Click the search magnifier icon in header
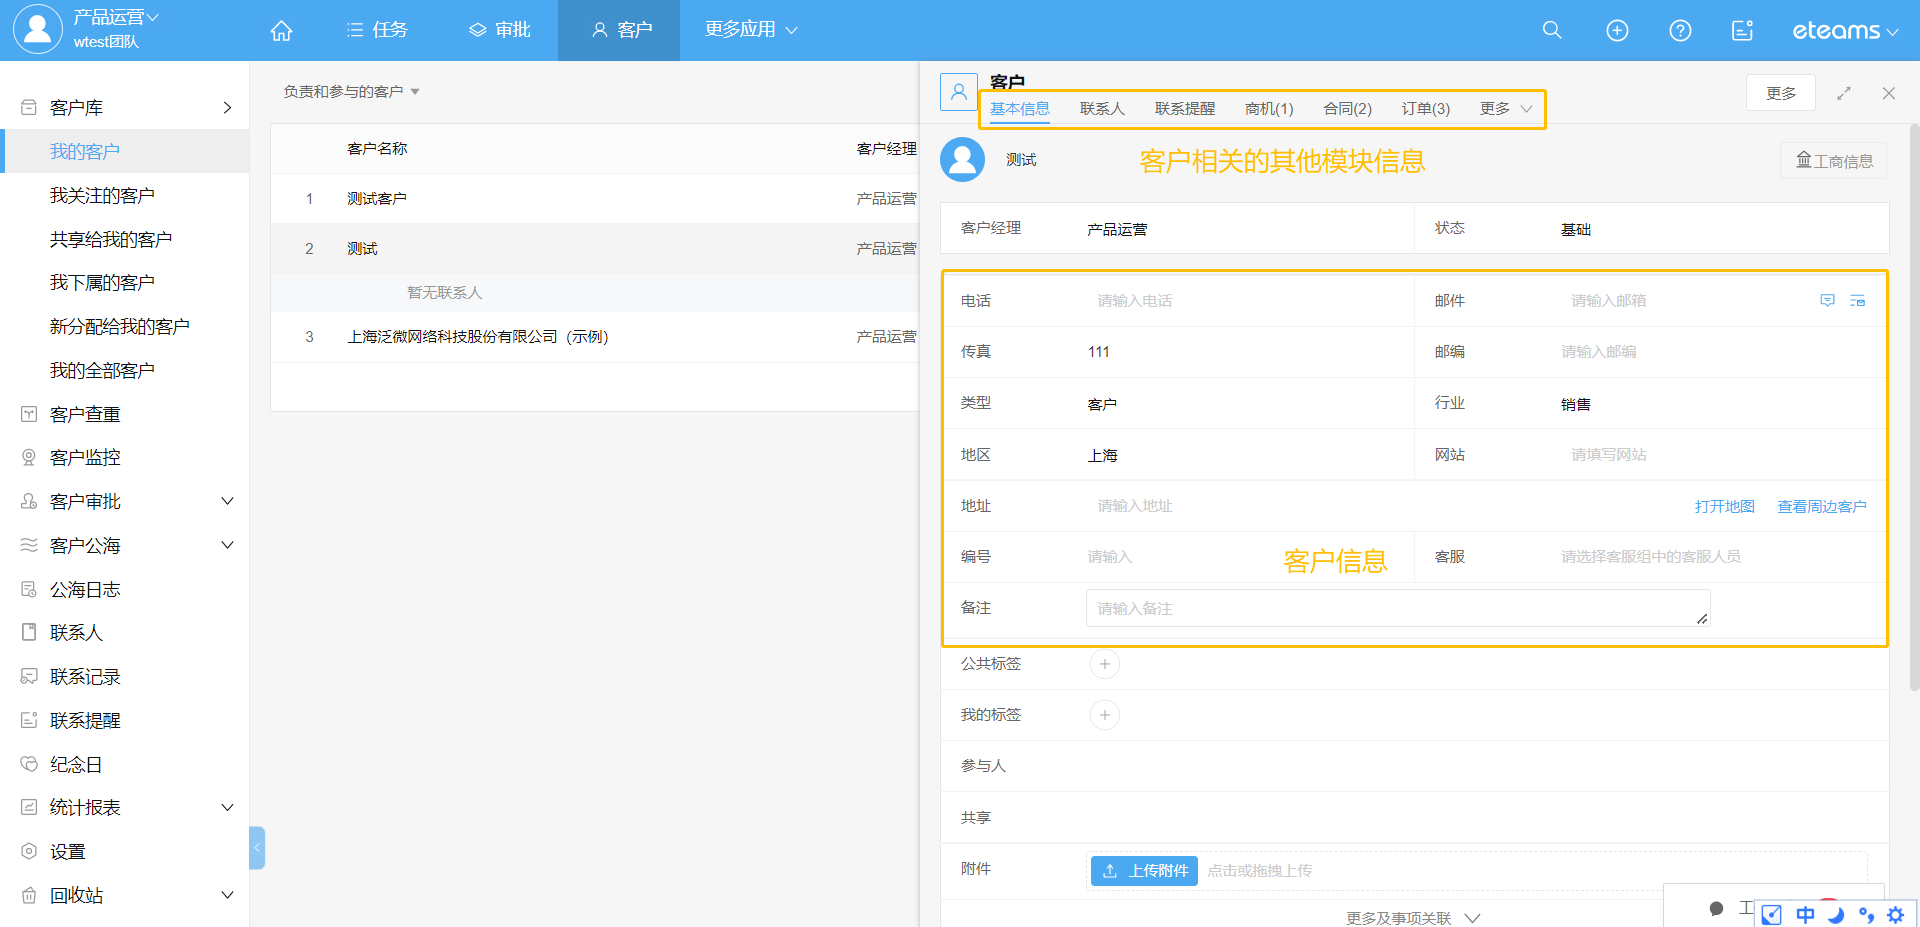This screenshot has height=927, width=1920. pyautogui.click(x=1551, y=30)
